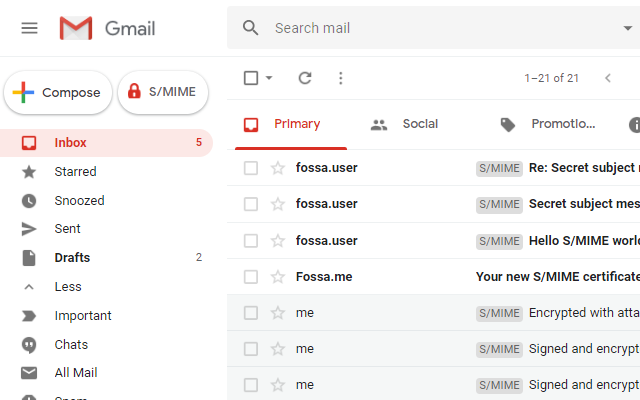
Task: Click the Important label icon
Action: point(29,316)
